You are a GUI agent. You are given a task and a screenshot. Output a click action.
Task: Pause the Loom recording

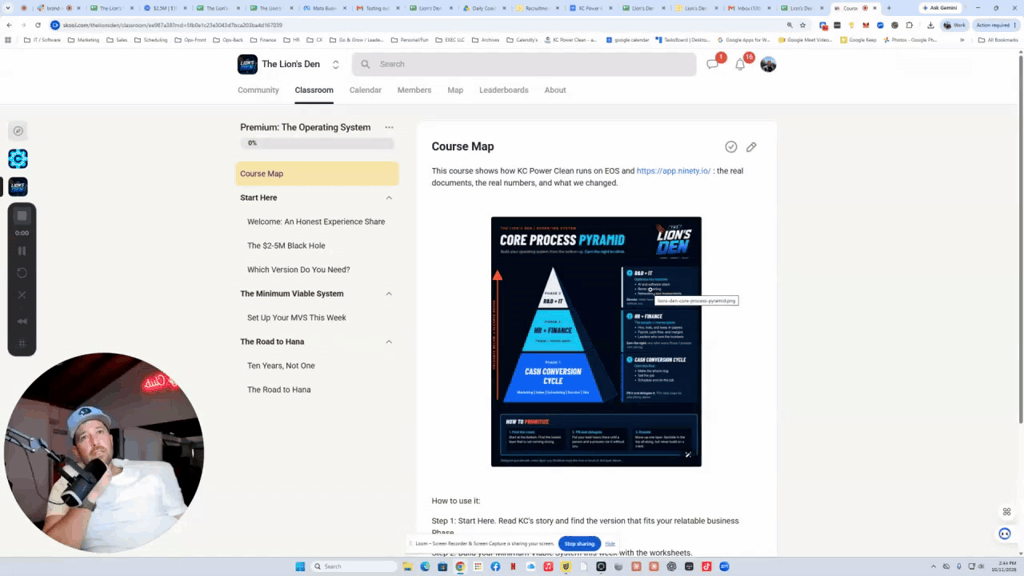(x=22, y=251)
